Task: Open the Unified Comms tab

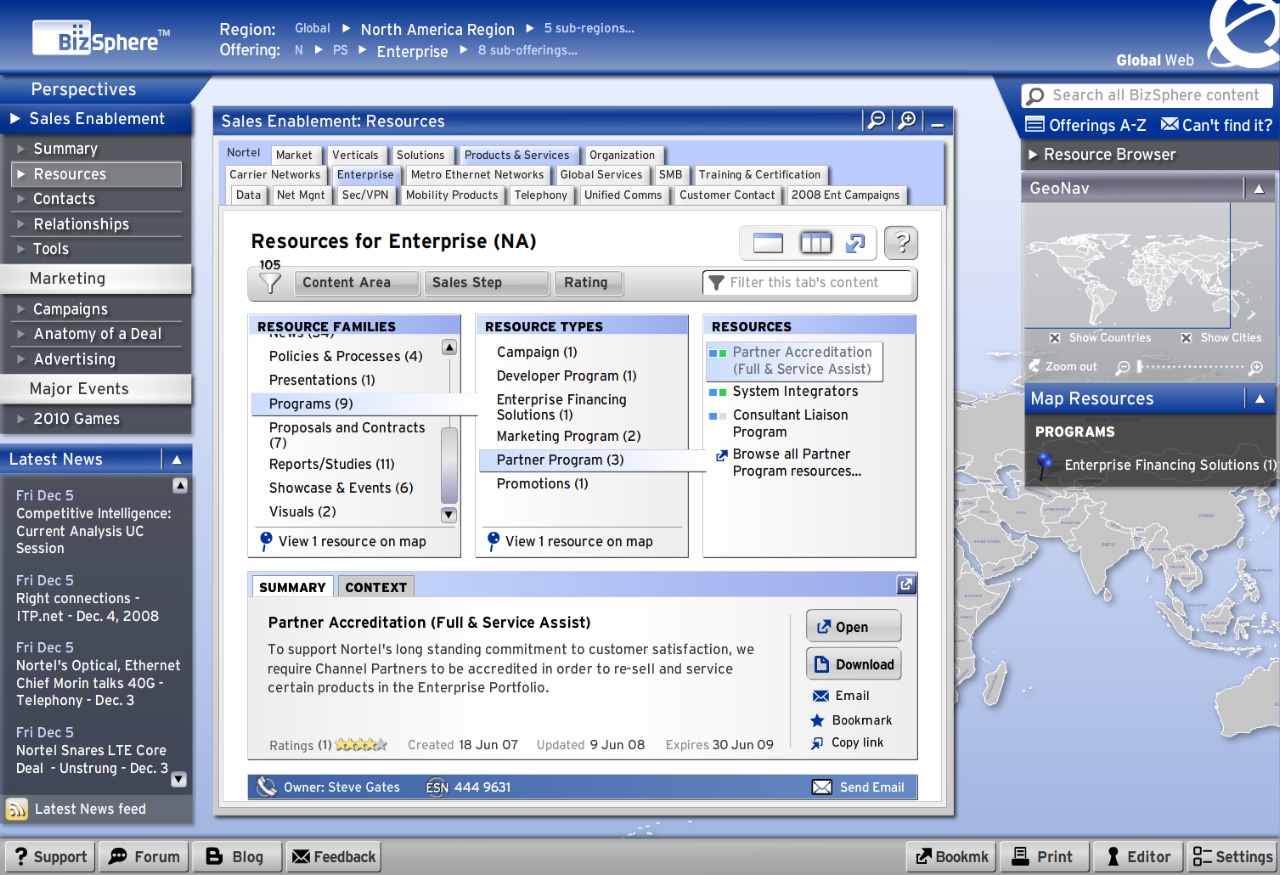Action: click(623, 195)
